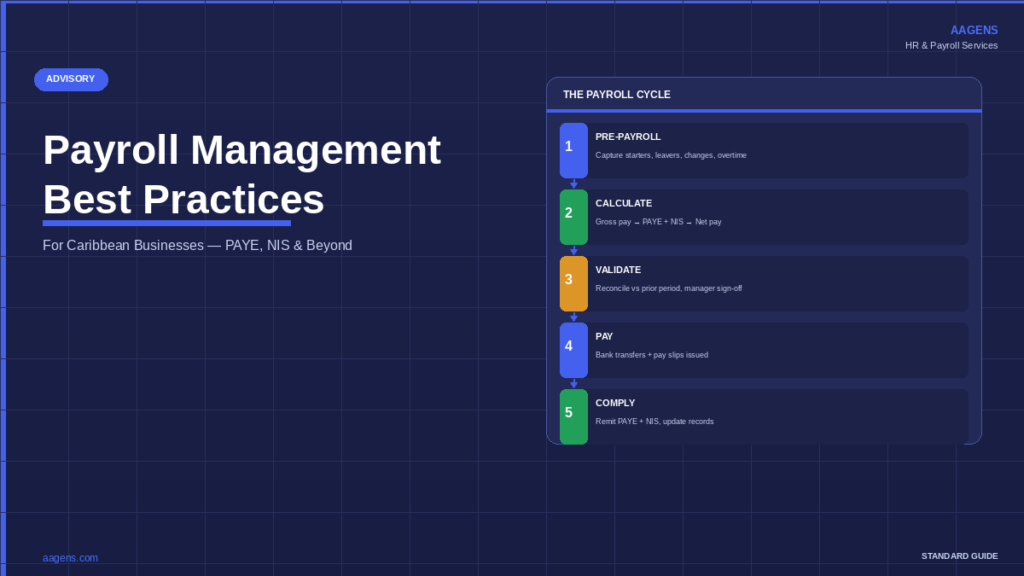
Task: Select the PRE-PAYROLL step heading
Action: point(628,136)
